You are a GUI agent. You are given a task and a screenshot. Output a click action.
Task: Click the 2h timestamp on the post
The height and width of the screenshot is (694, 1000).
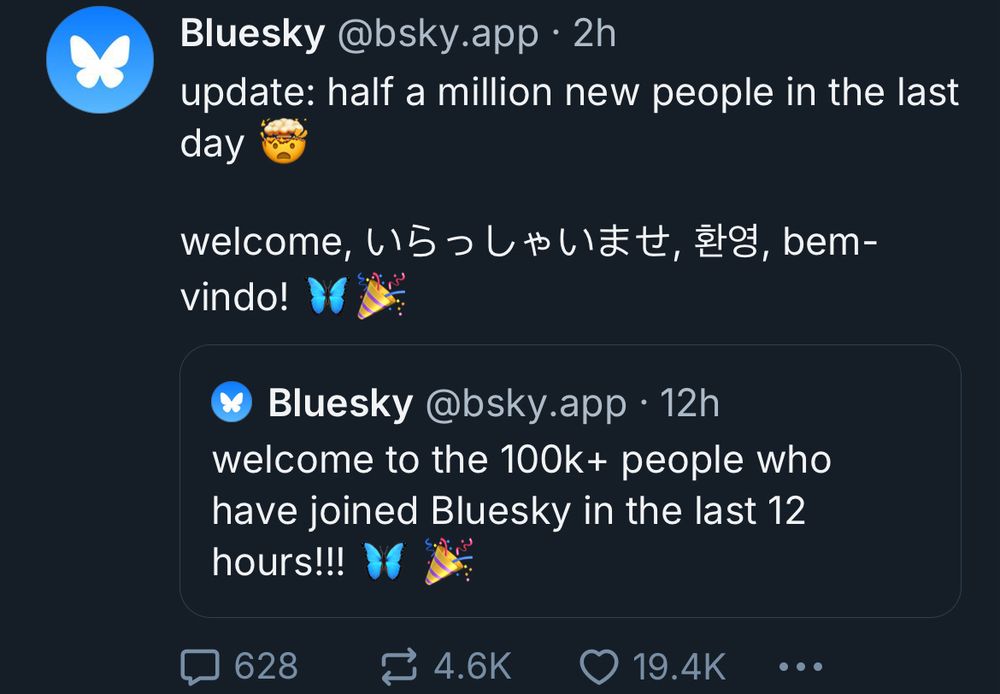[594, 34]
